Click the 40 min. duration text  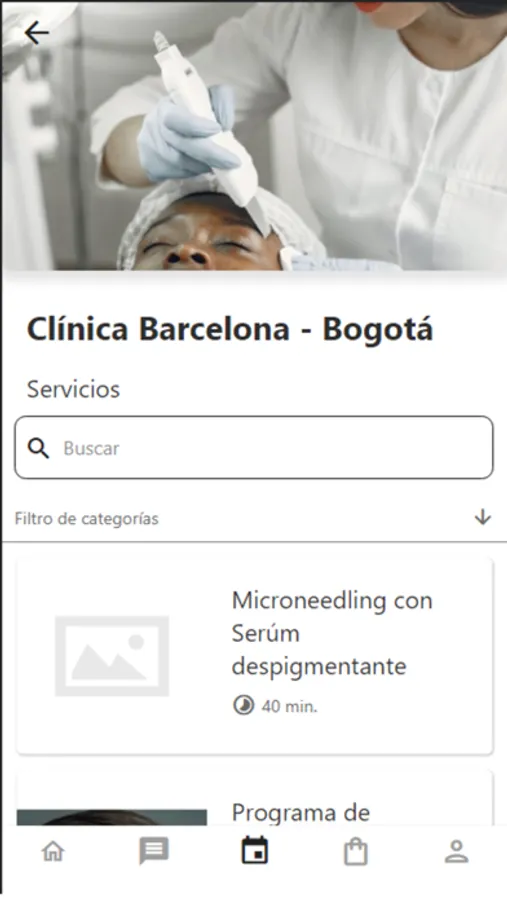pos(289,707)
